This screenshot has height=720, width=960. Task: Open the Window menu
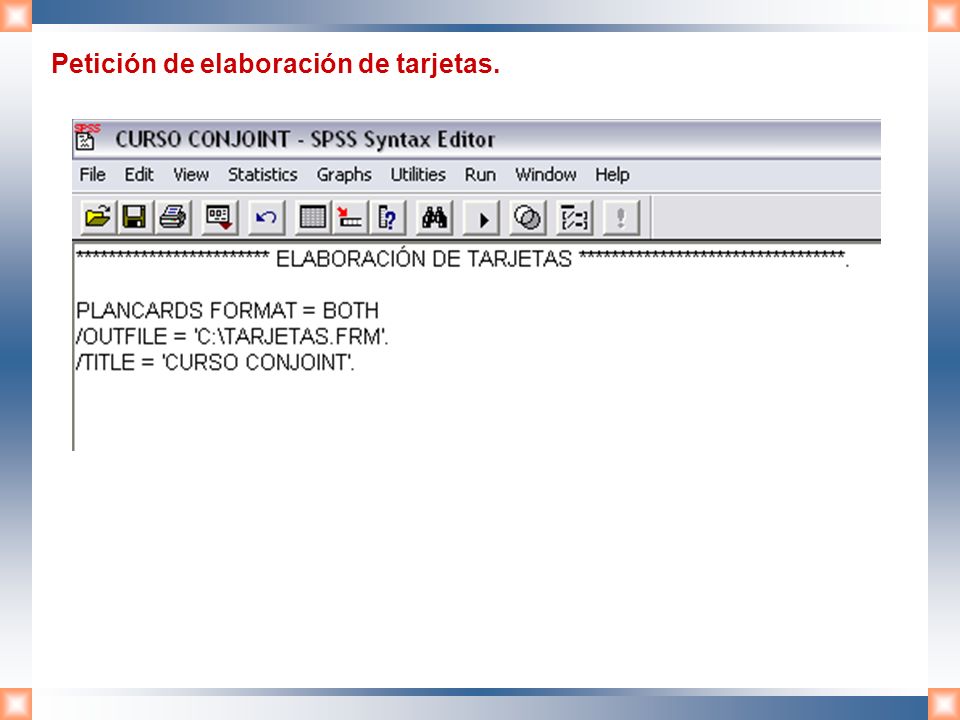(546, 174)
